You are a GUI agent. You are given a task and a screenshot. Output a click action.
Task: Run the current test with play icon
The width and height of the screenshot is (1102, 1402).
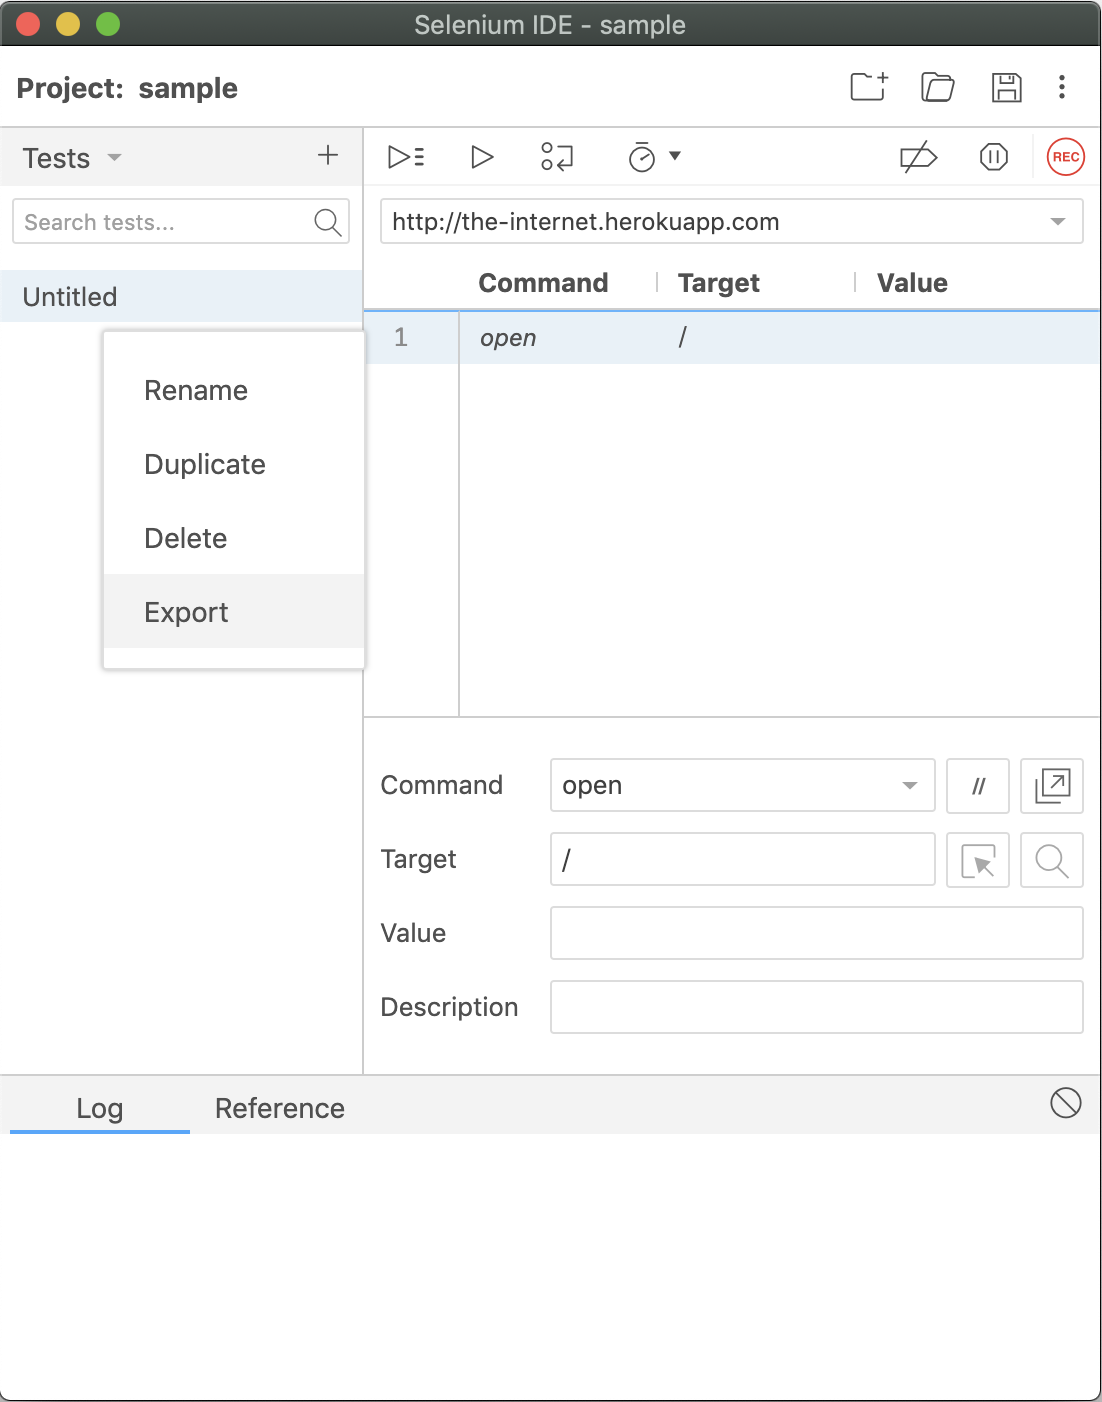(x=482, y=157)
